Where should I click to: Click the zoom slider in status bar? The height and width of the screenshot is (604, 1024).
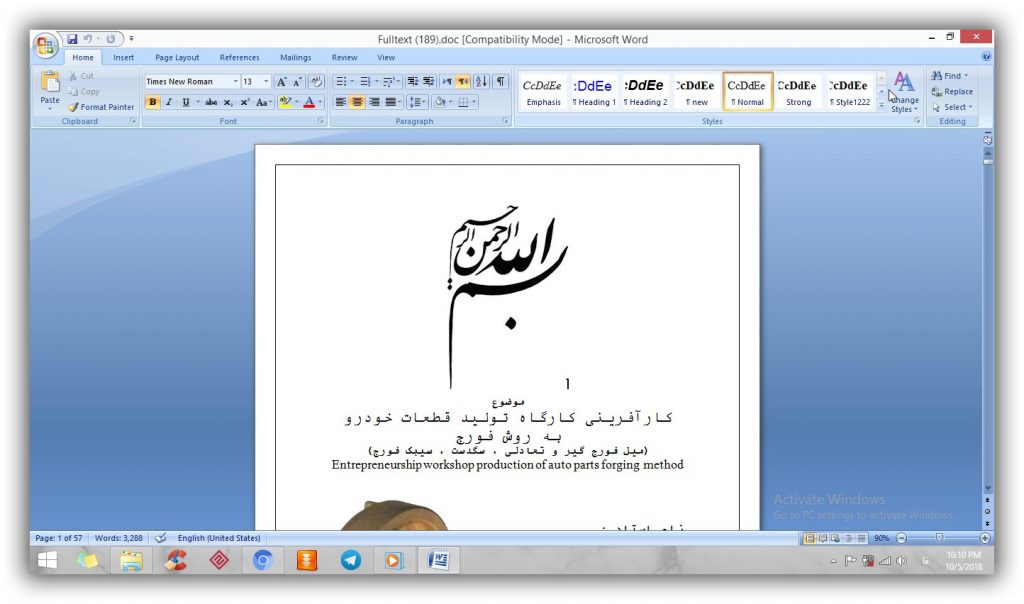click(938, 538)
